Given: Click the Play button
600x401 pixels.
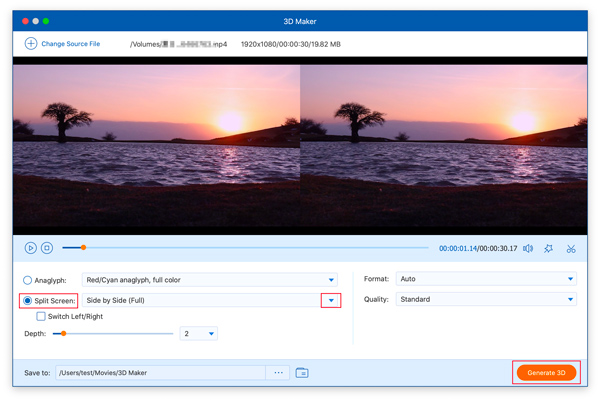Looking at the screenshot, I should coord(31,248).
